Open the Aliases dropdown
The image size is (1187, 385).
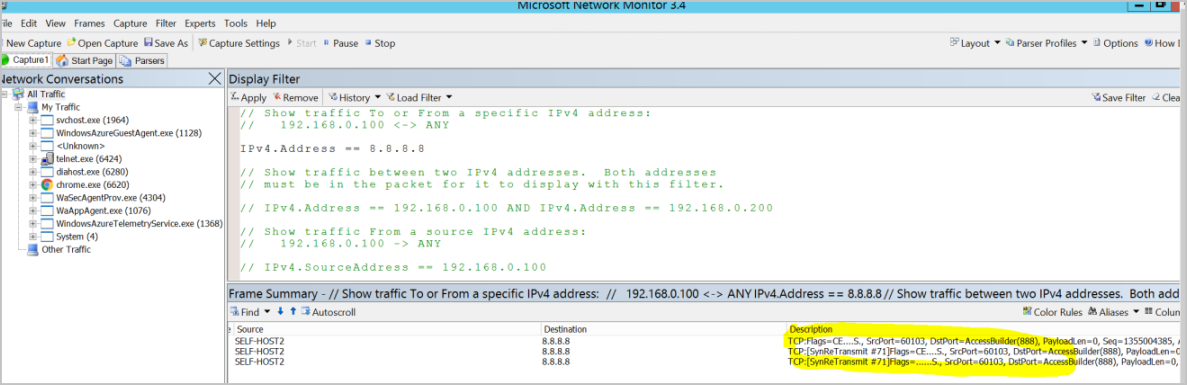point(1114,312)
